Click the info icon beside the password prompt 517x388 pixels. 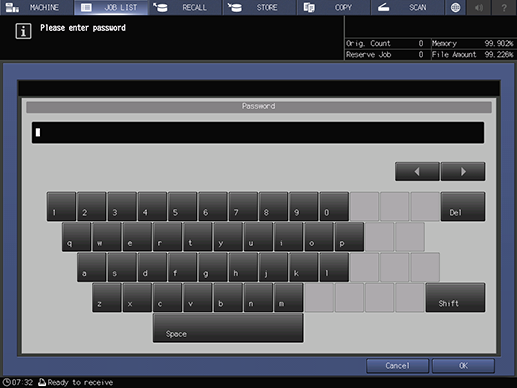[23, 31]
